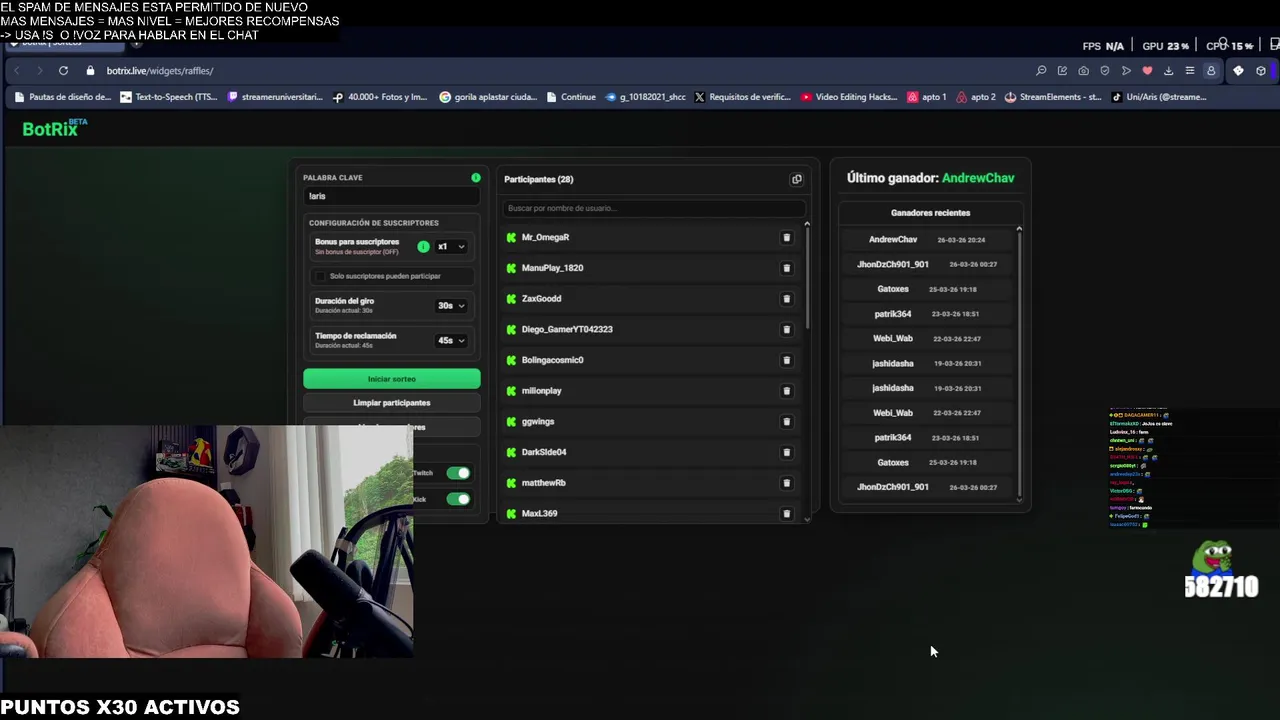Click the browser zoom magnifier icon
1280x720 pixels.
(x=1041, y=71)
